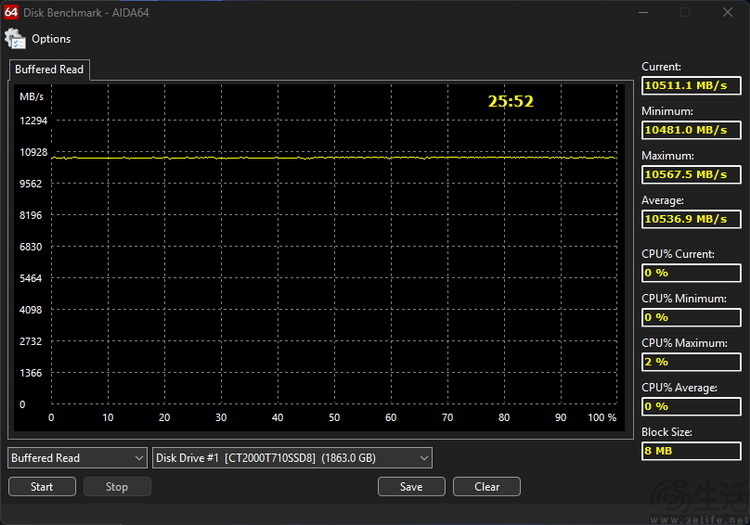Save the benchmark results
Screen dimensions: 750x525
pos(411,487)
